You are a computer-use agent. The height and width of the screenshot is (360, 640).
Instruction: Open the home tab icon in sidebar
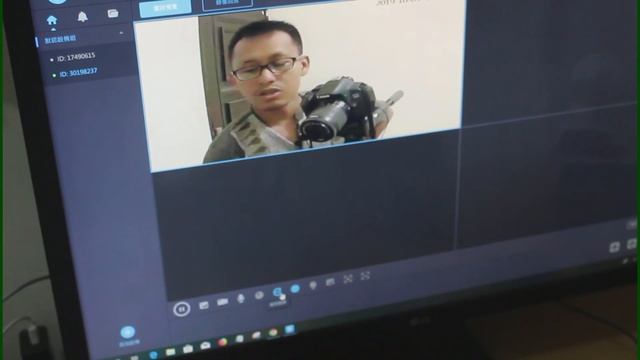(x=52, y=20)
